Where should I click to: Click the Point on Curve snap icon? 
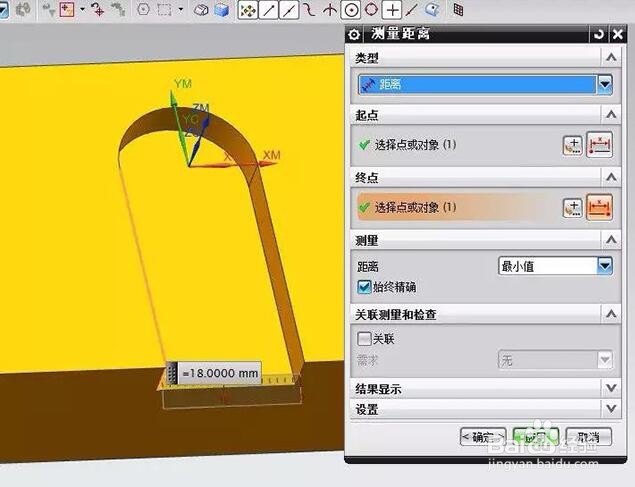[411, 10]
